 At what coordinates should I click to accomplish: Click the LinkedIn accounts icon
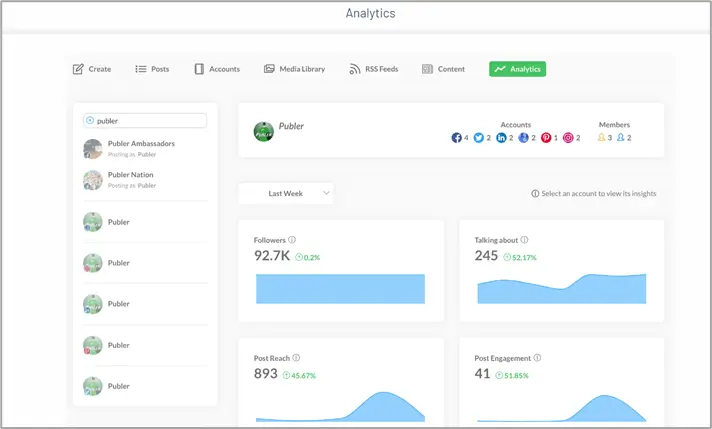pos(501,138)
